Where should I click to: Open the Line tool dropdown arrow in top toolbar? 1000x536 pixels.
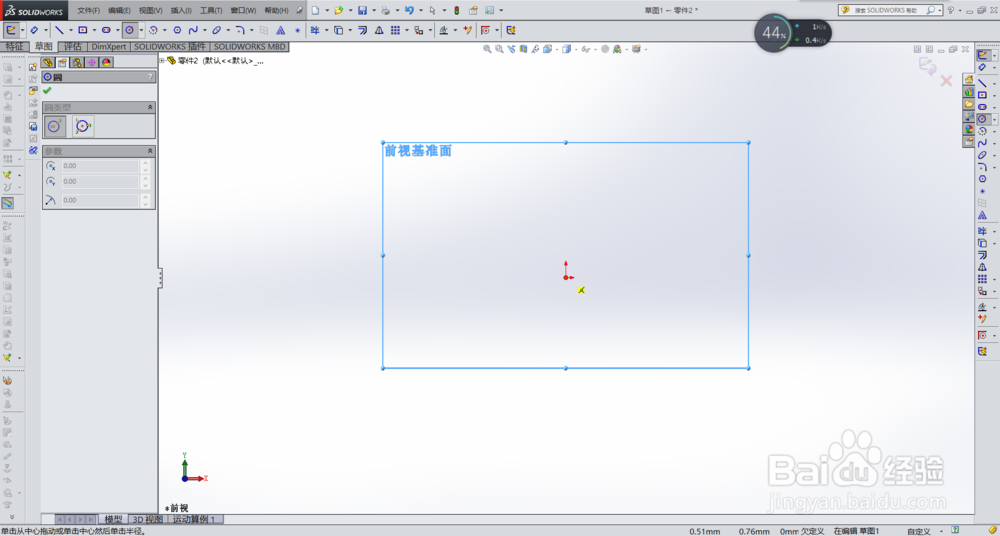70,30
